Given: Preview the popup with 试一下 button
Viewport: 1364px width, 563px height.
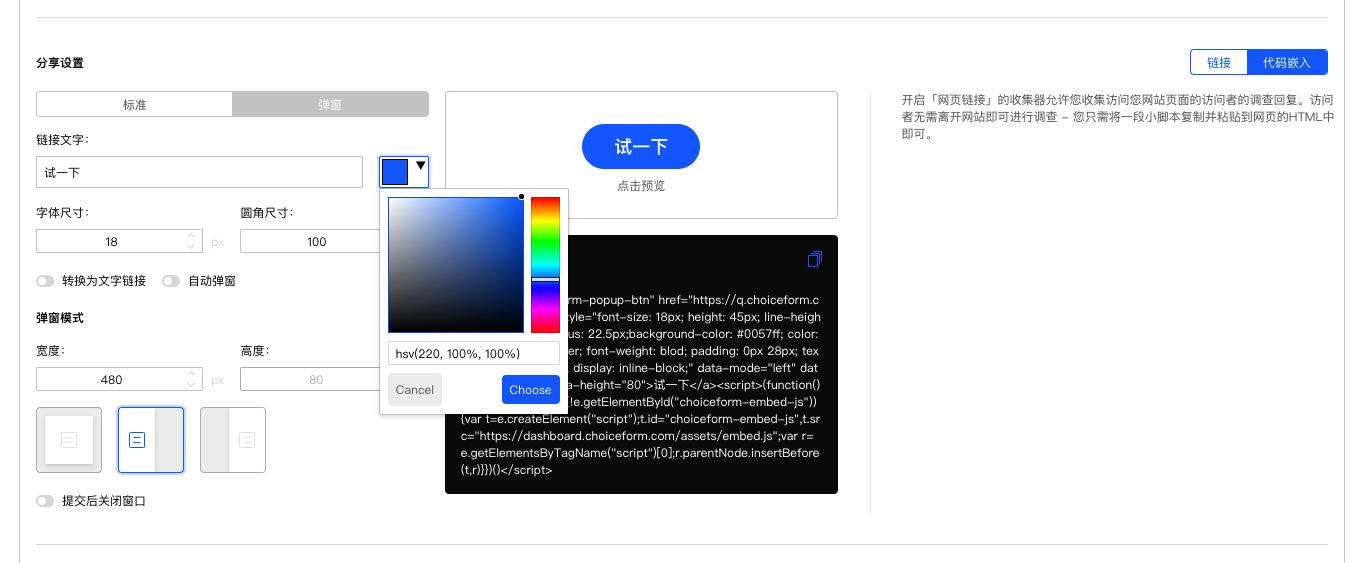Looking at the screenshot, I should [x=641, y=147].
